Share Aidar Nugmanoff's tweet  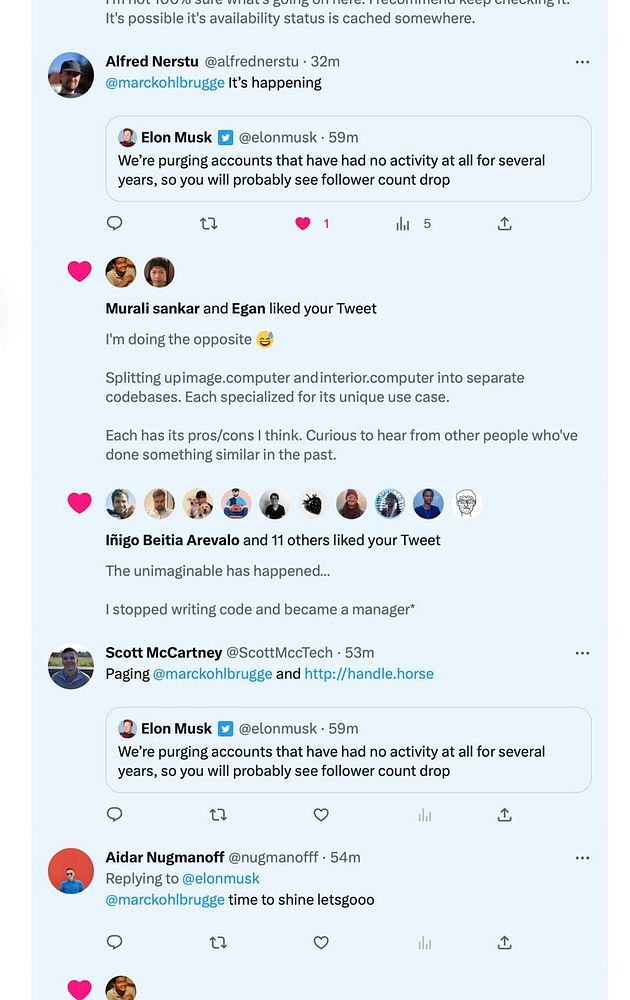[x=505, y=942]
